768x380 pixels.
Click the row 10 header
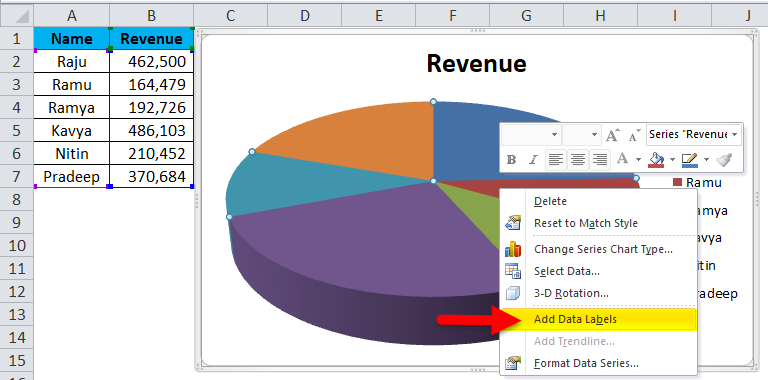(17, 245)
